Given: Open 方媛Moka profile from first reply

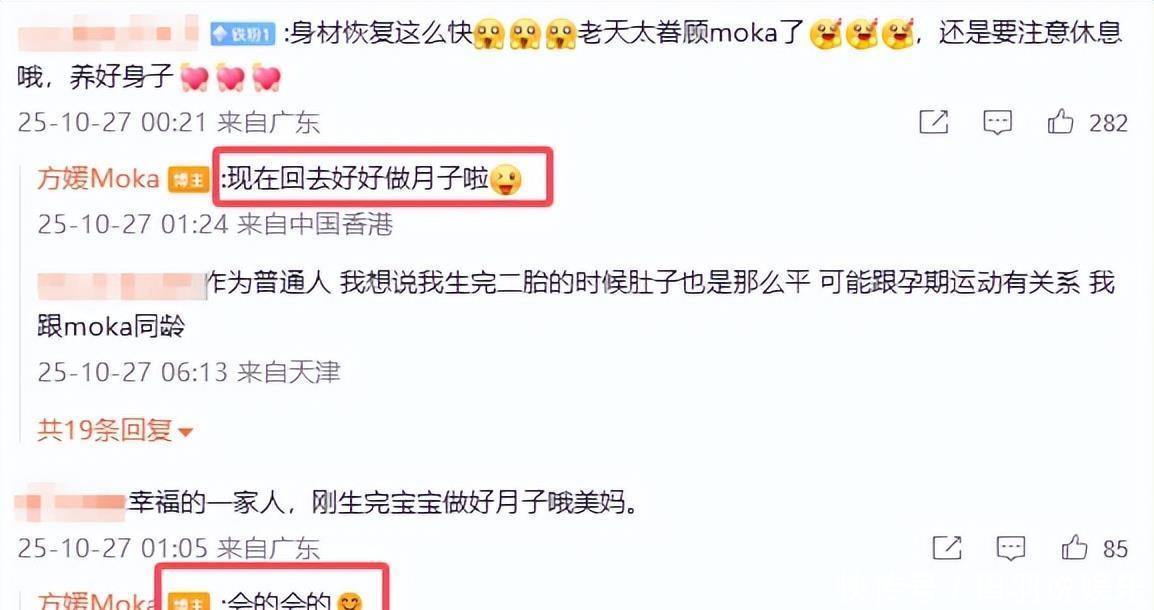Looking at the screenshot, I should coord(98,179).
